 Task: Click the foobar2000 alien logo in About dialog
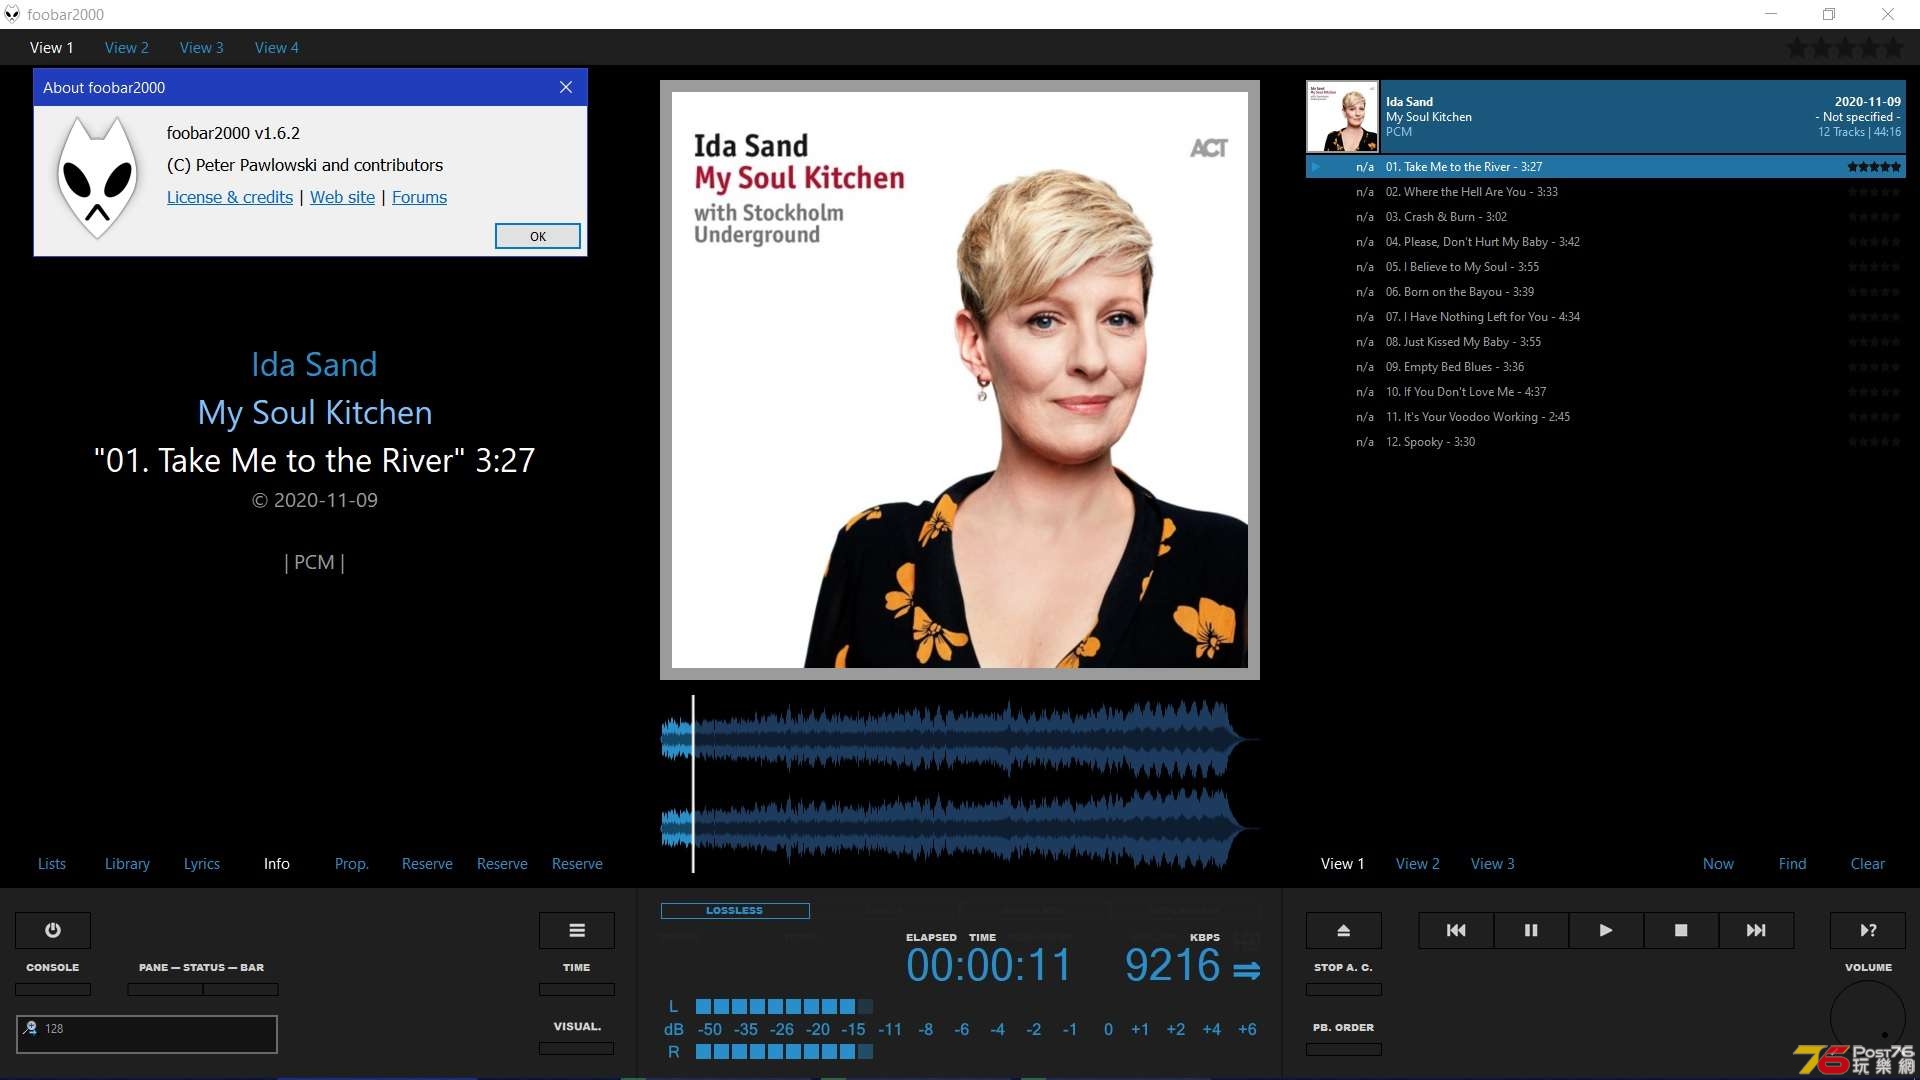[x=97, y=177]
